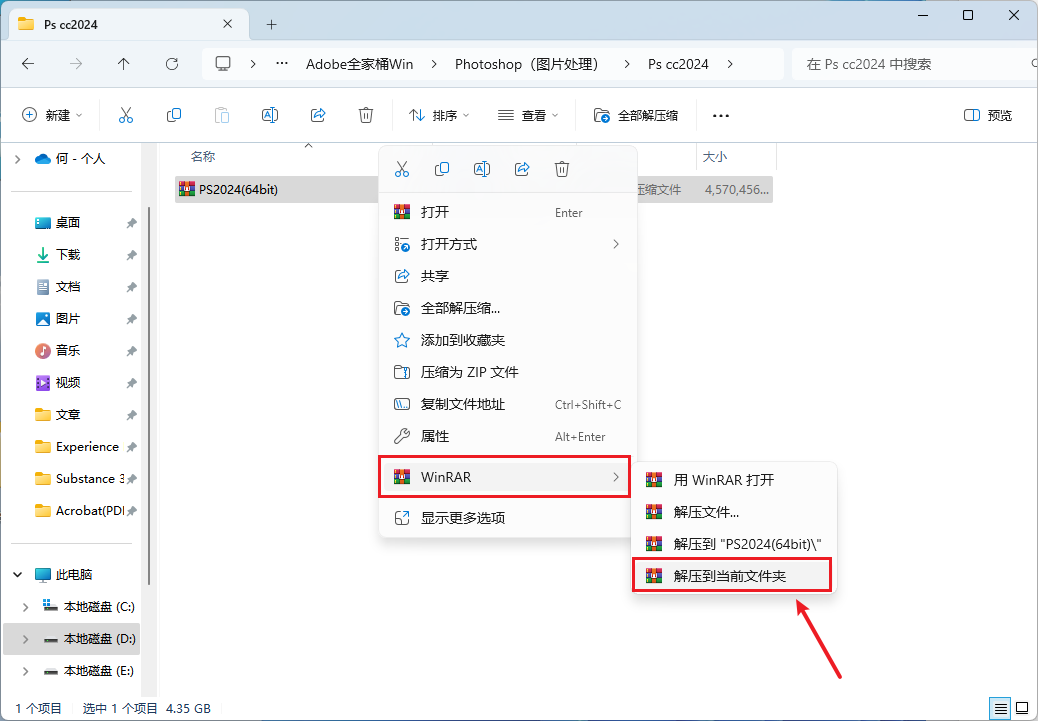Click the search box 在 Ps cc2024 中搜索

tap(914, 64)
